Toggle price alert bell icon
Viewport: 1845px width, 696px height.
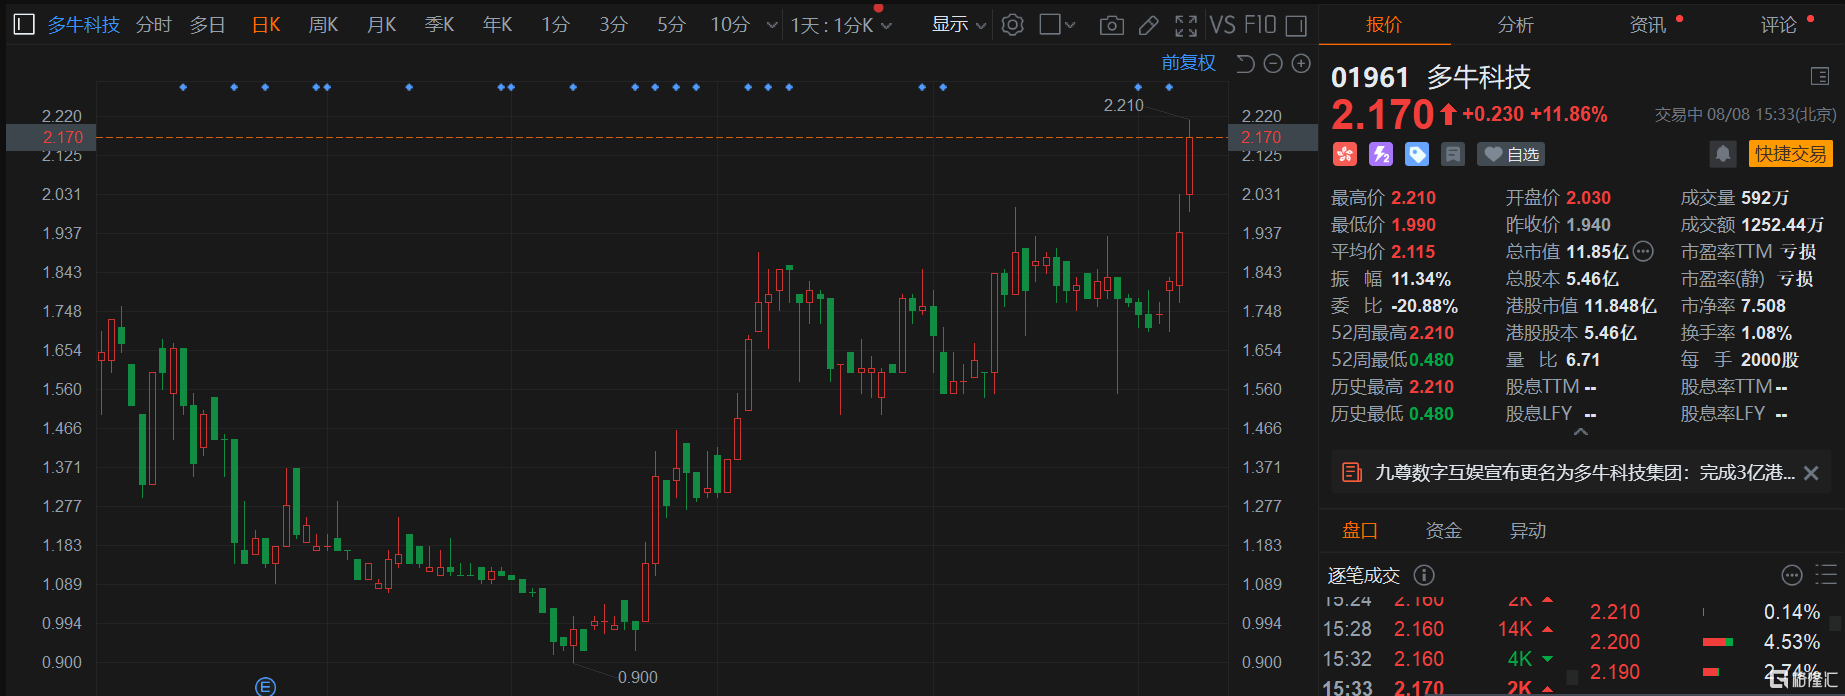coord(1722,154)
